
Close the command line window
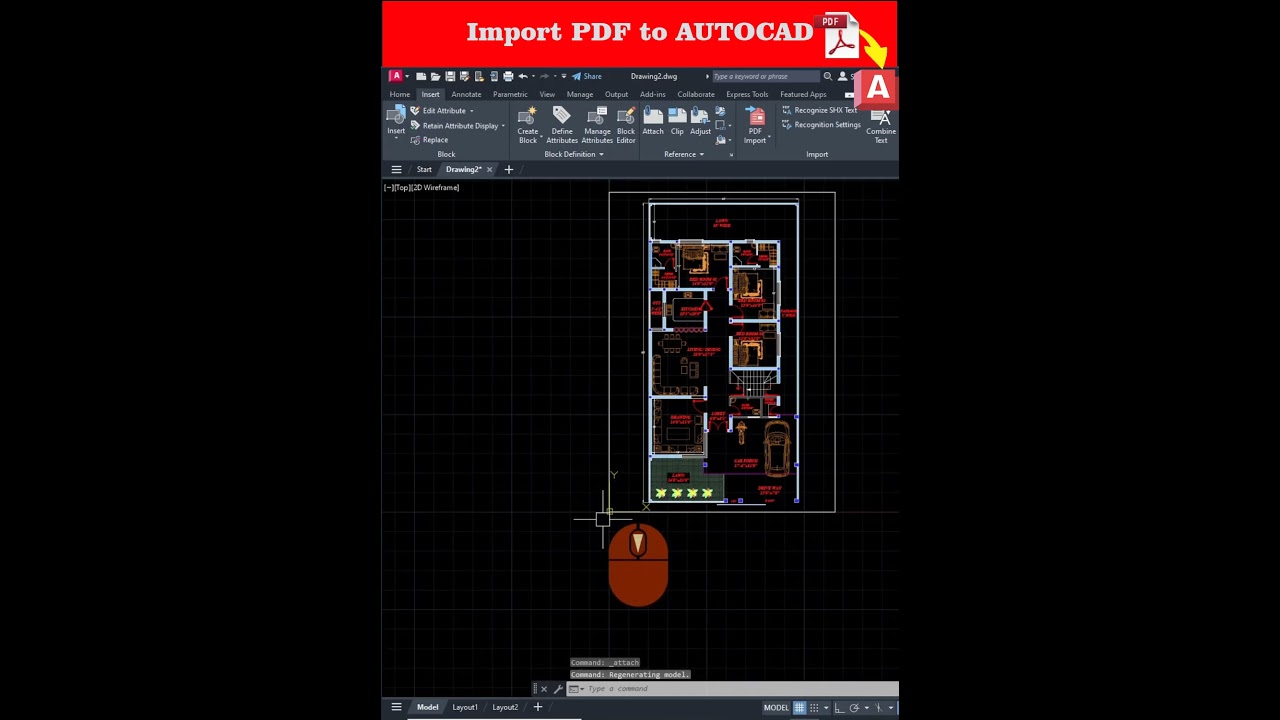pyautogui.click(x=544, y=689)
